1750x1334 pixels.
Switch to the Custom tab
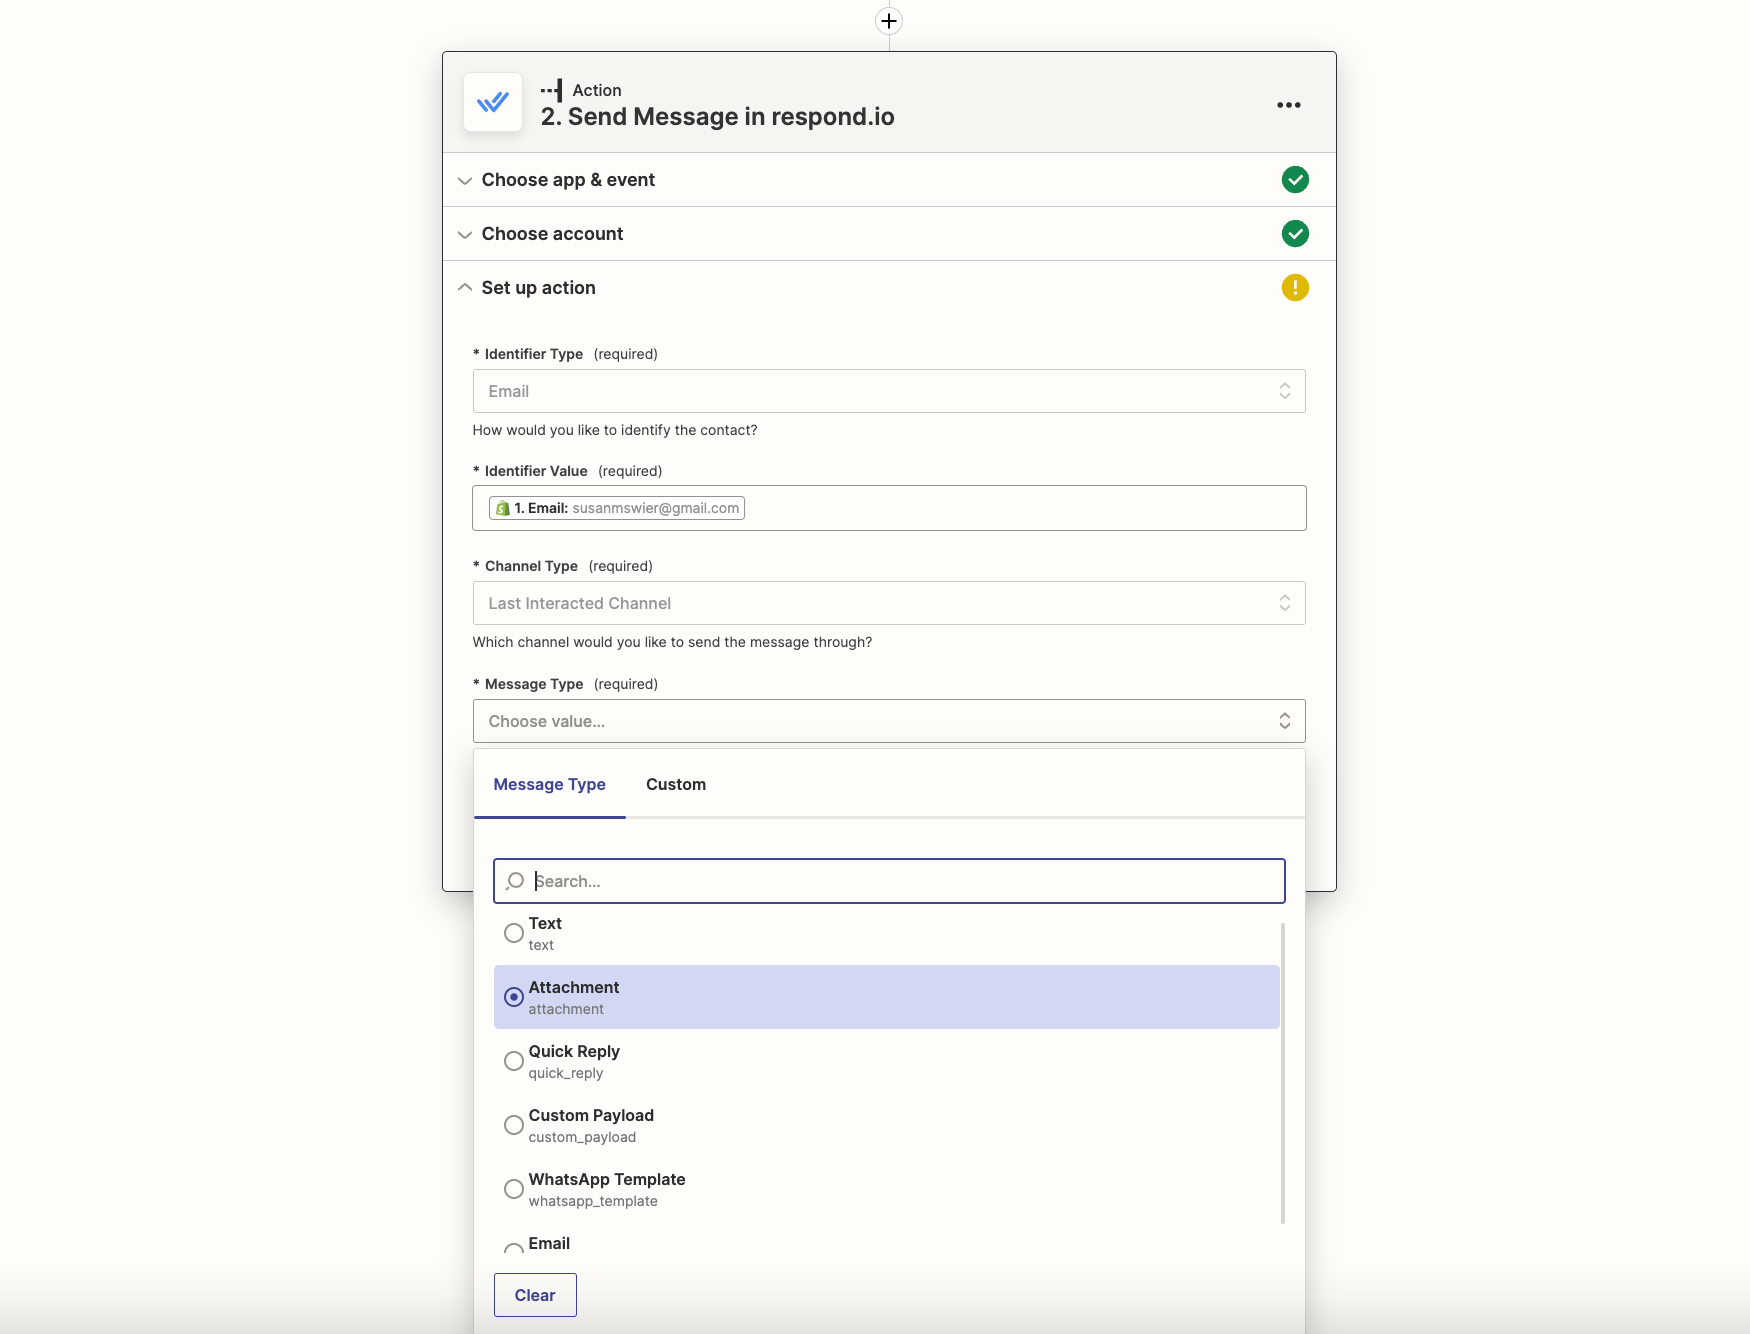tap(675, 784)
